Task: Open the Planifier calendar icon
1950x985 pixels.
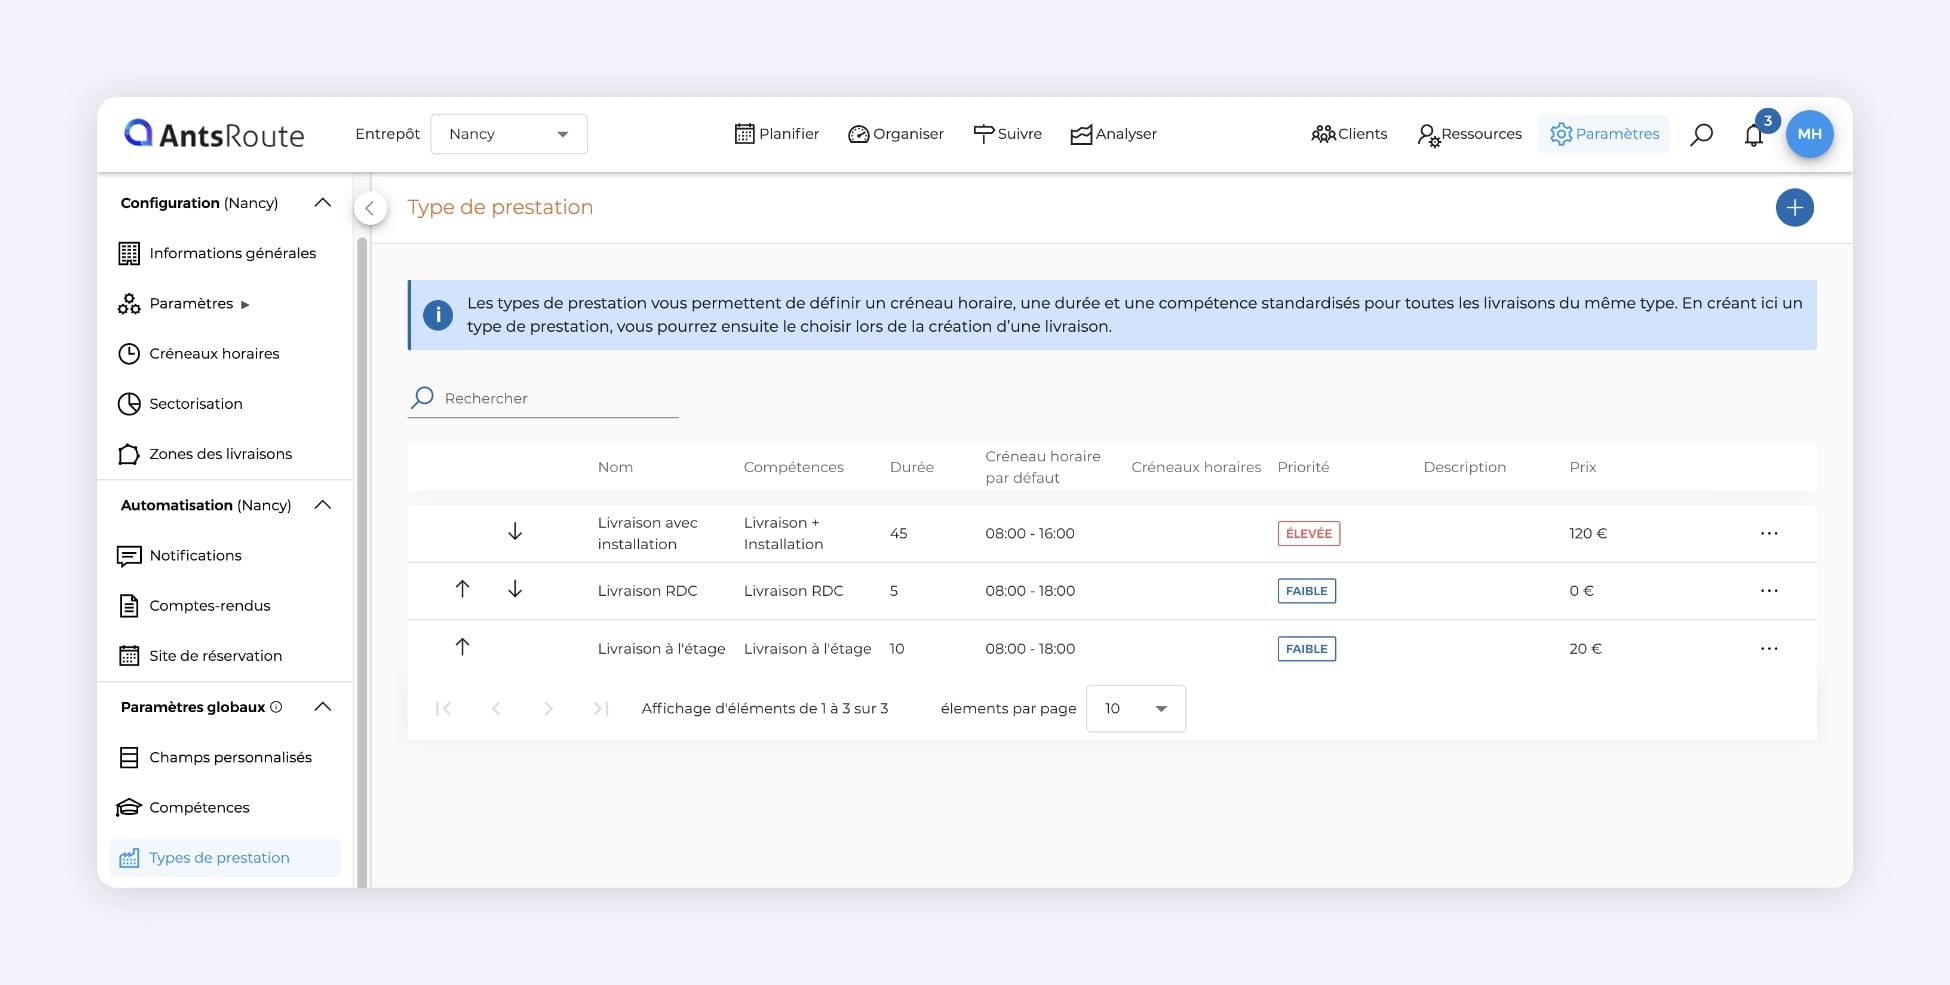Action: [744, 133]
